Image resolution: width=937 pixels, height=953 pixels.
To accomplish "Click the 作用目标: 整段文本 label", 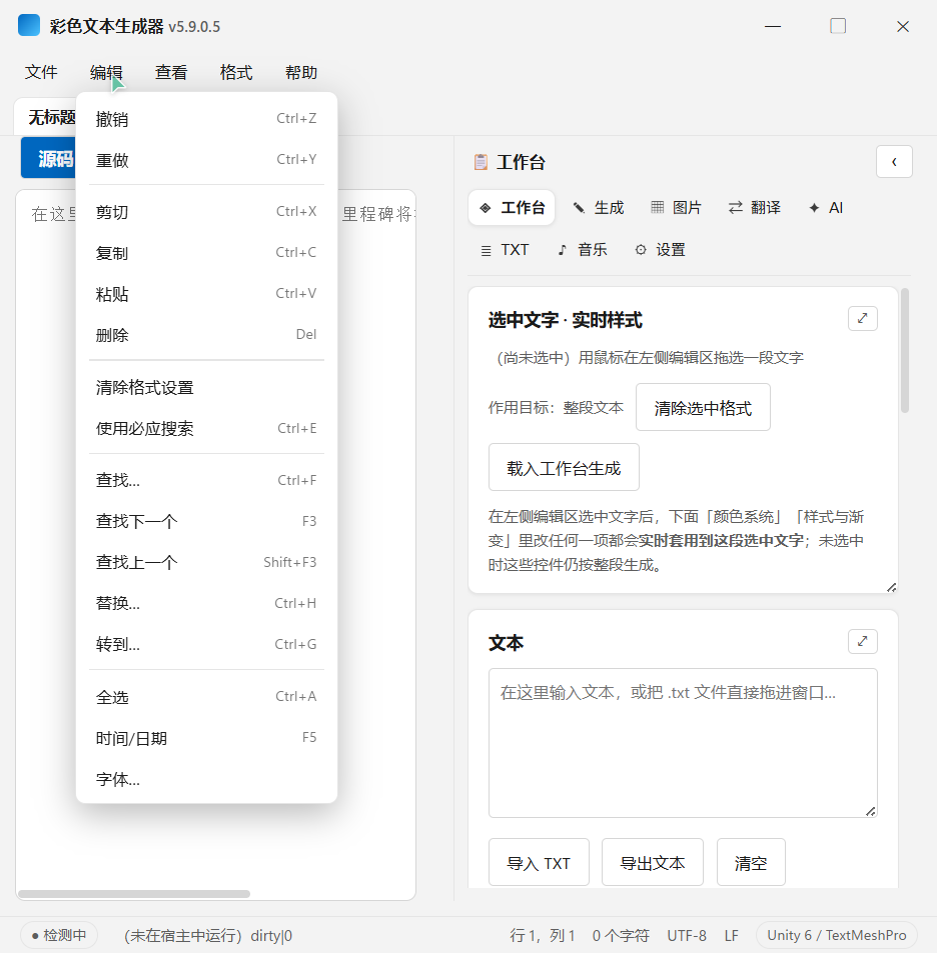I will 555,407.
